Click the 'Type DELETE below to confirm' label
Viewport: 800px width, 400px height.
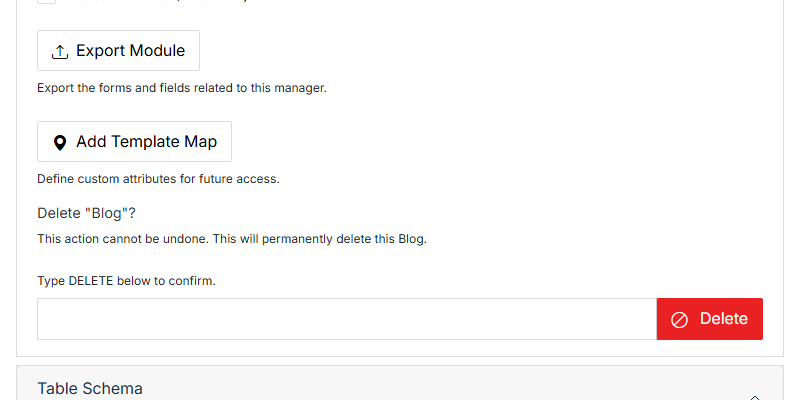tap(127, 281)
